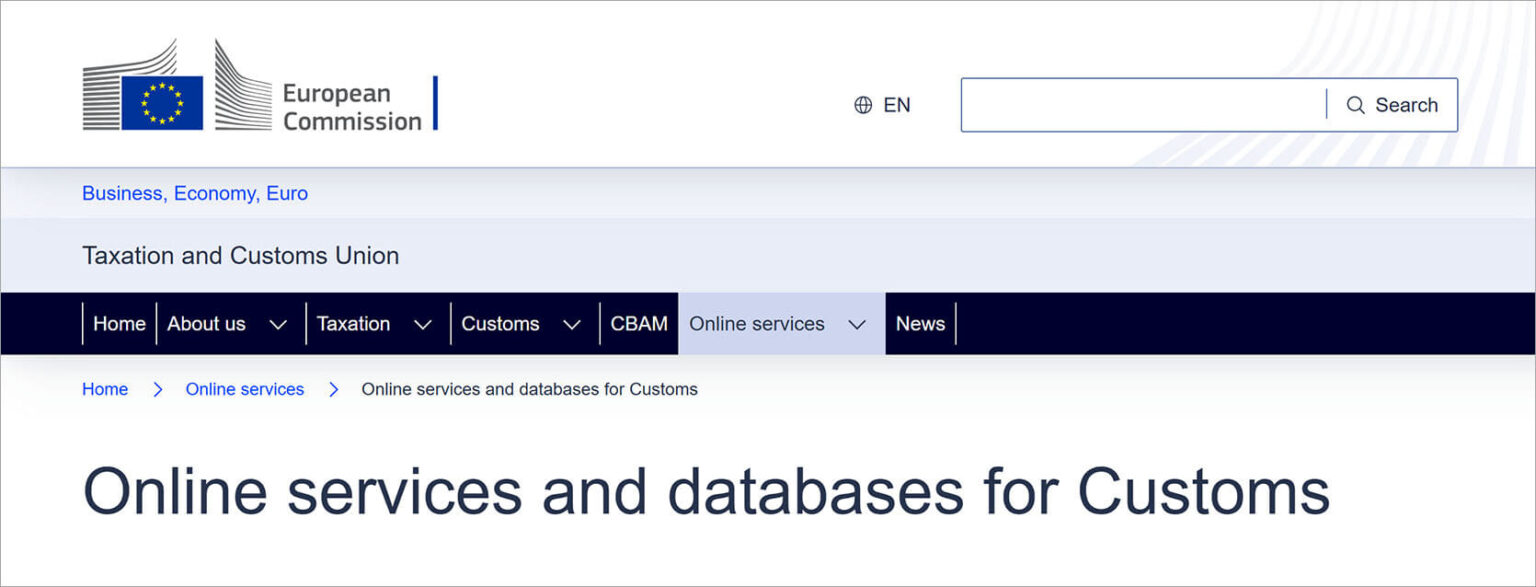Expand the Taxation menu chevron
Screen dimensions: 1536x587
[x=423, y=324]
